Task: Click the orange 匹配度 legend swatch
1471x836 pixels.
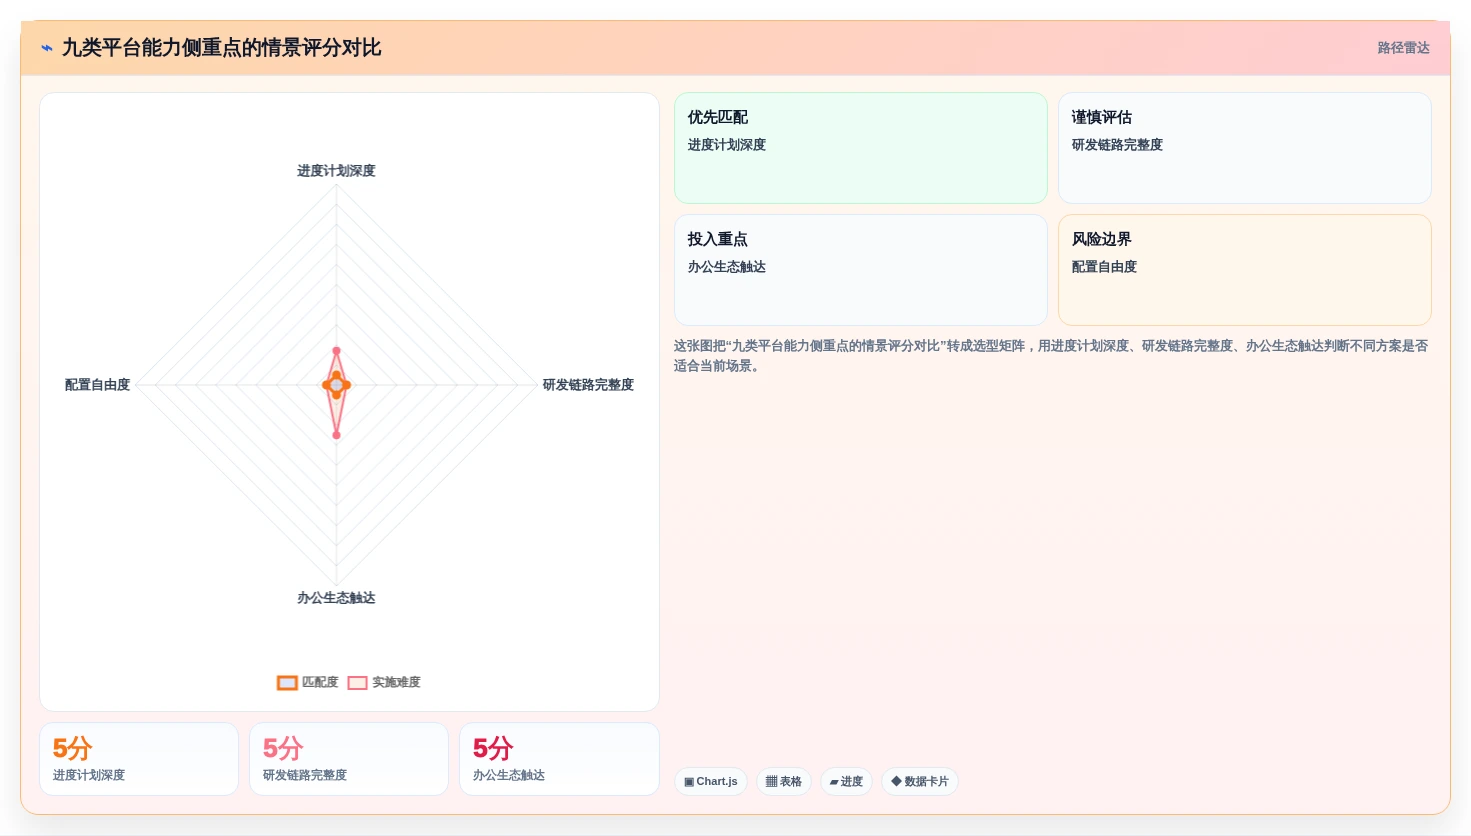Action: [287, 683]
